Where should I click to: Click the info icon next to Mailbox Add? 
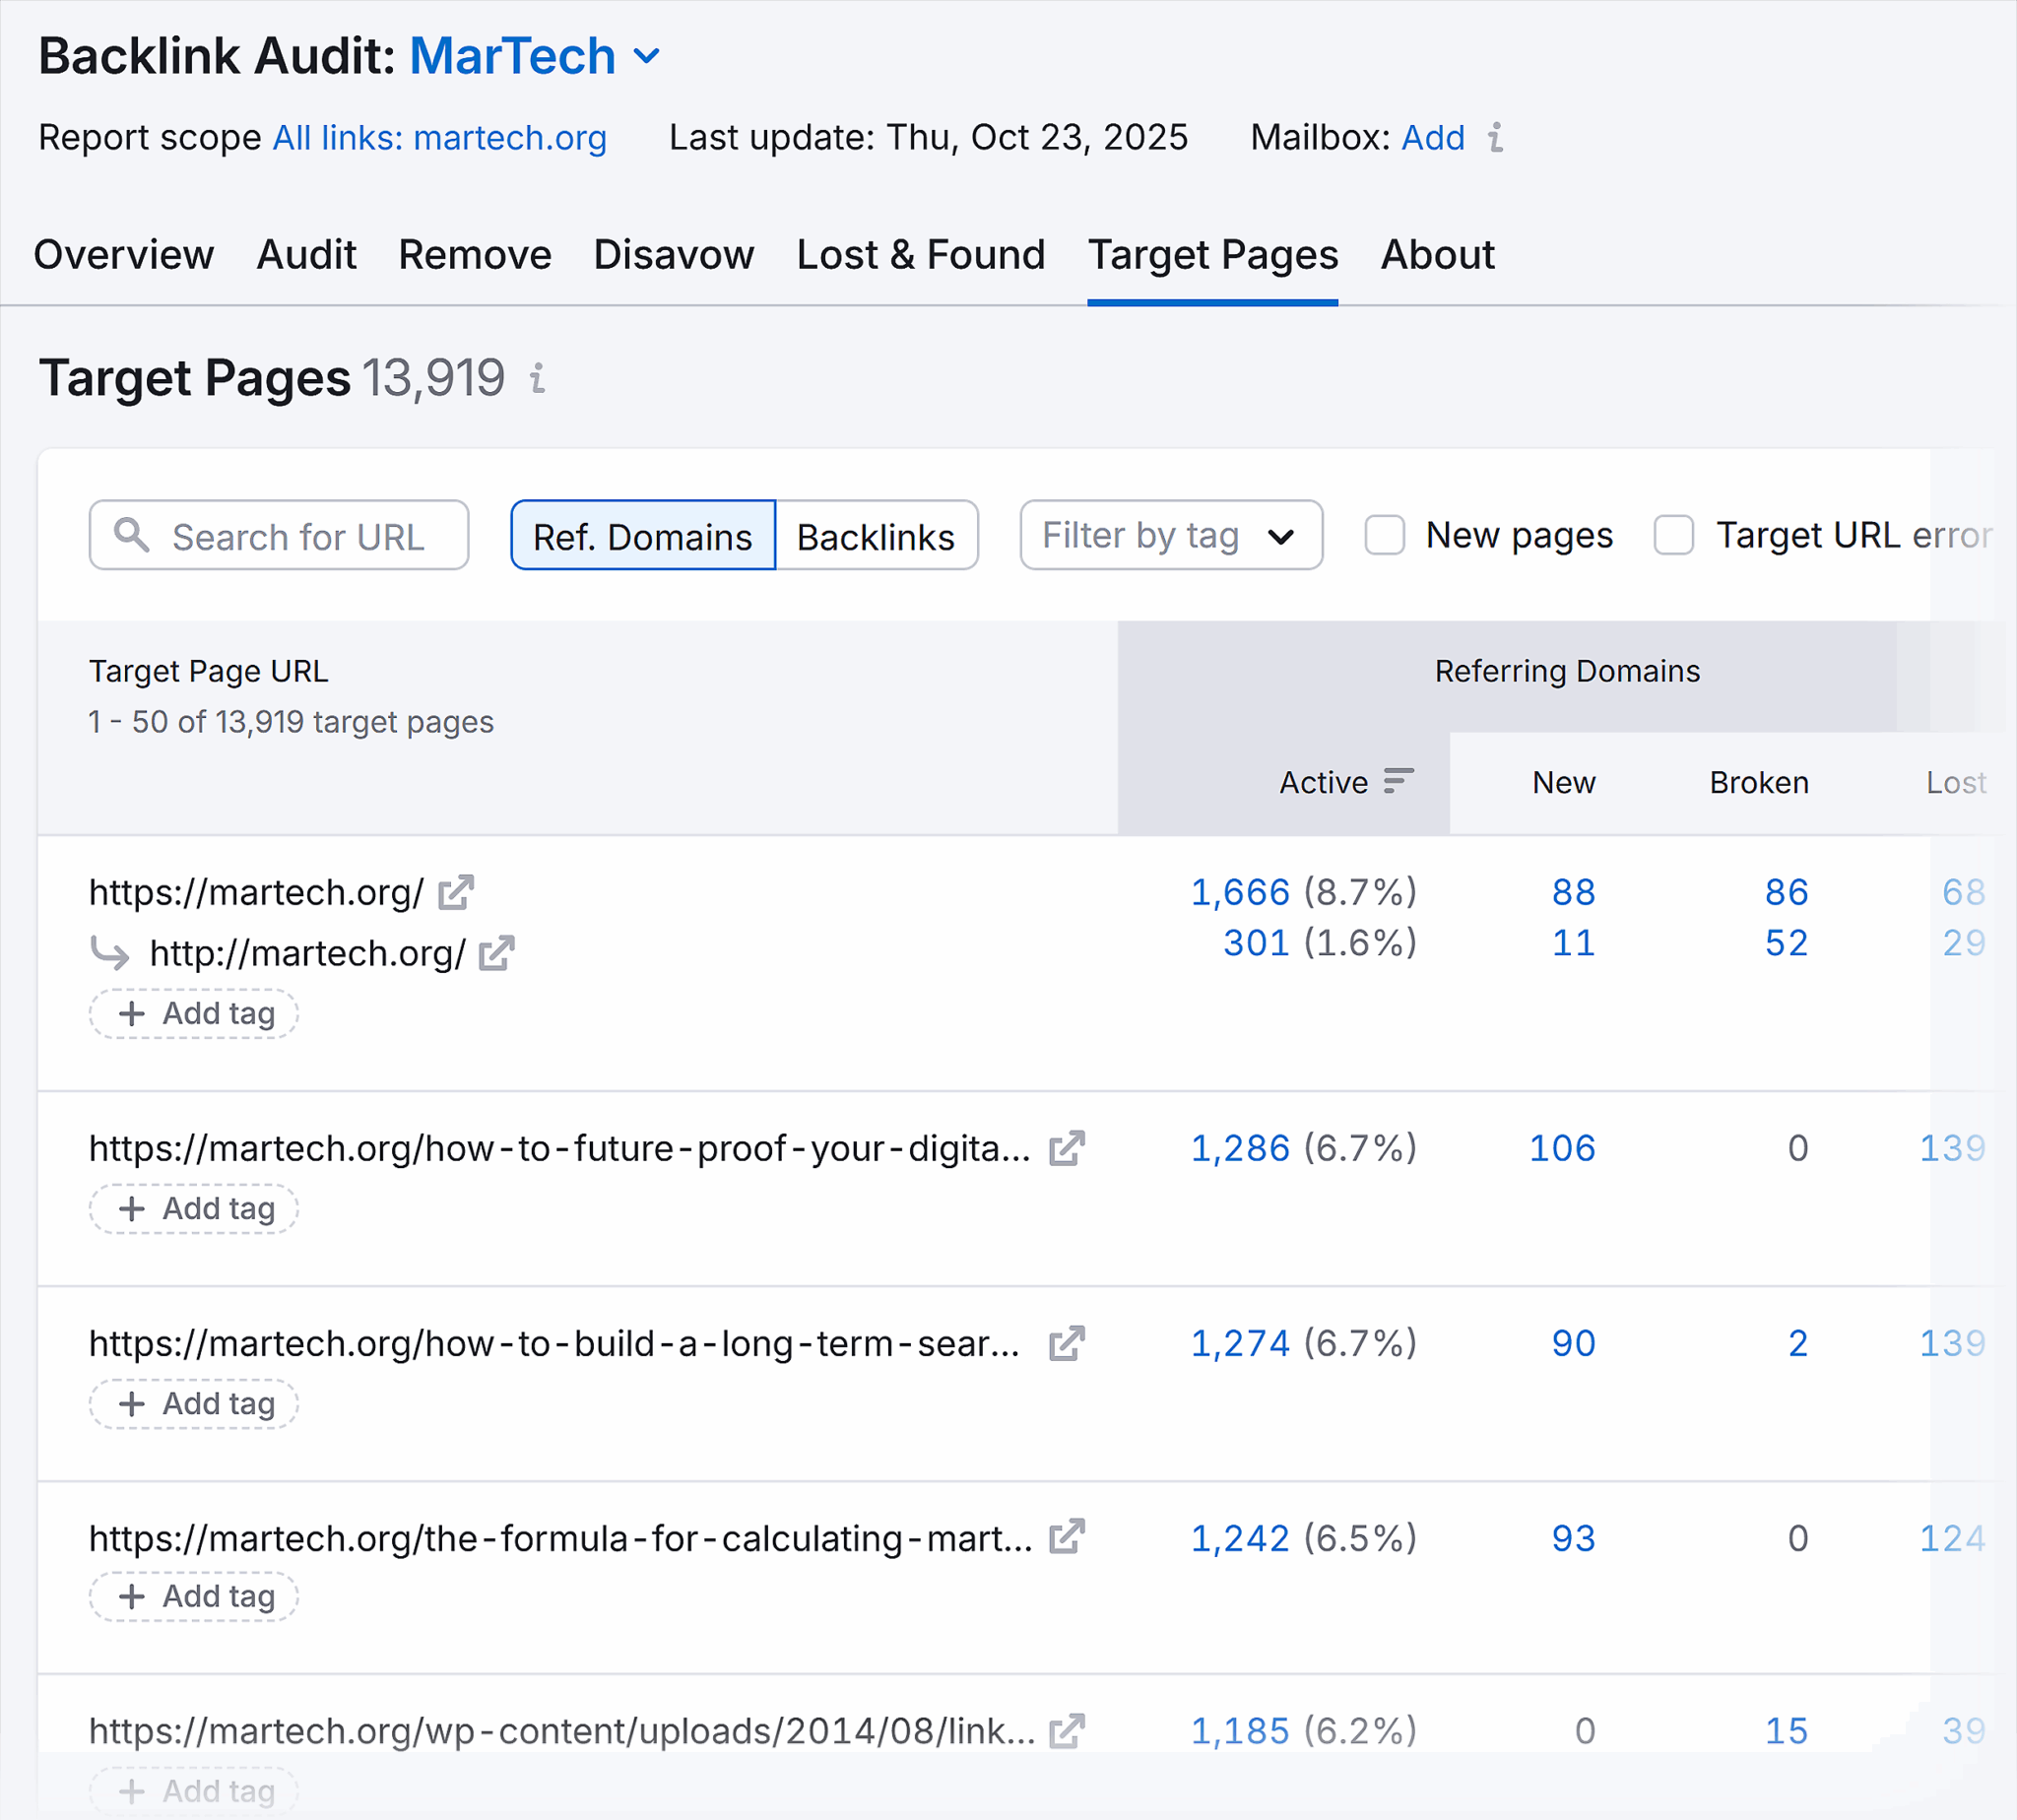click(x=1496, y=139)
